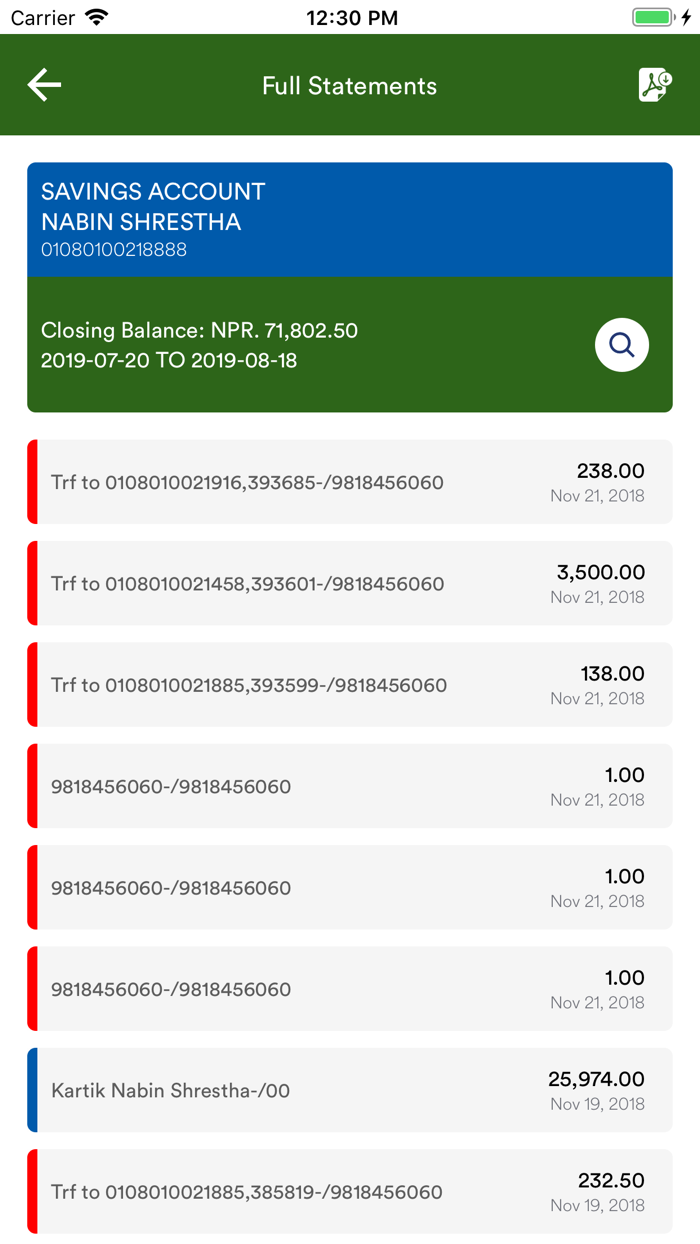Screen dimensions: 700x1244
Task: Tap the search magnifier icon
Action: [621, 345]
